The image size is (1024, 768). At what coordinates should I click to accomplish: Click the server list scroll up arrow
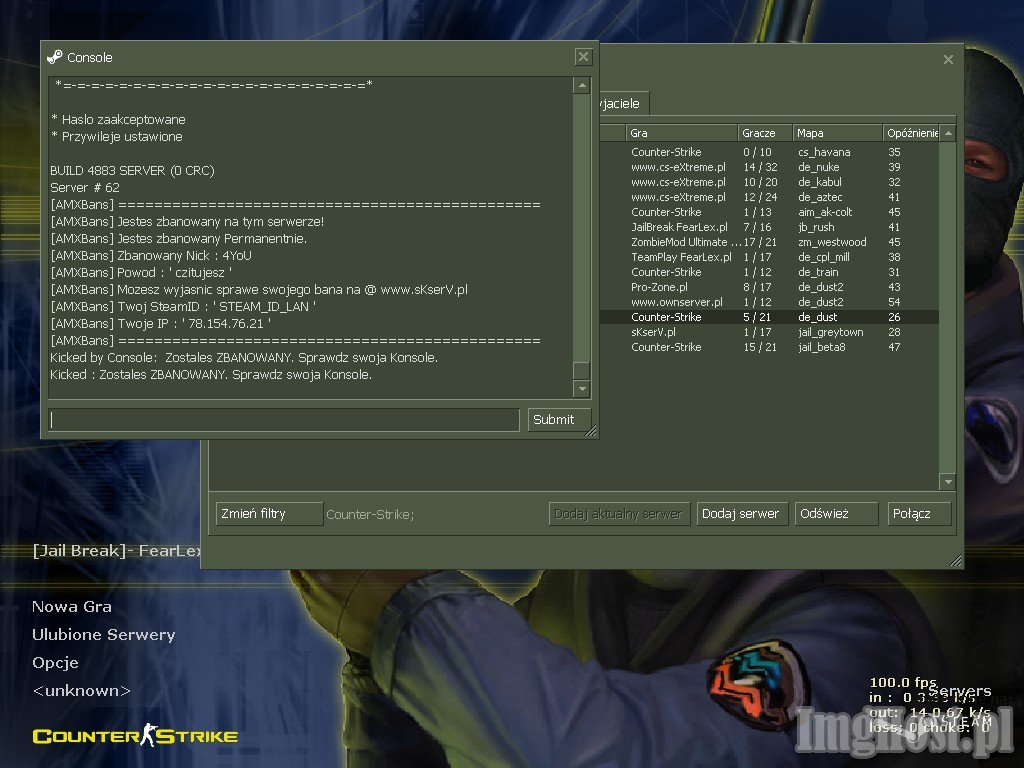pyautogui.click(x=948, y=133)
